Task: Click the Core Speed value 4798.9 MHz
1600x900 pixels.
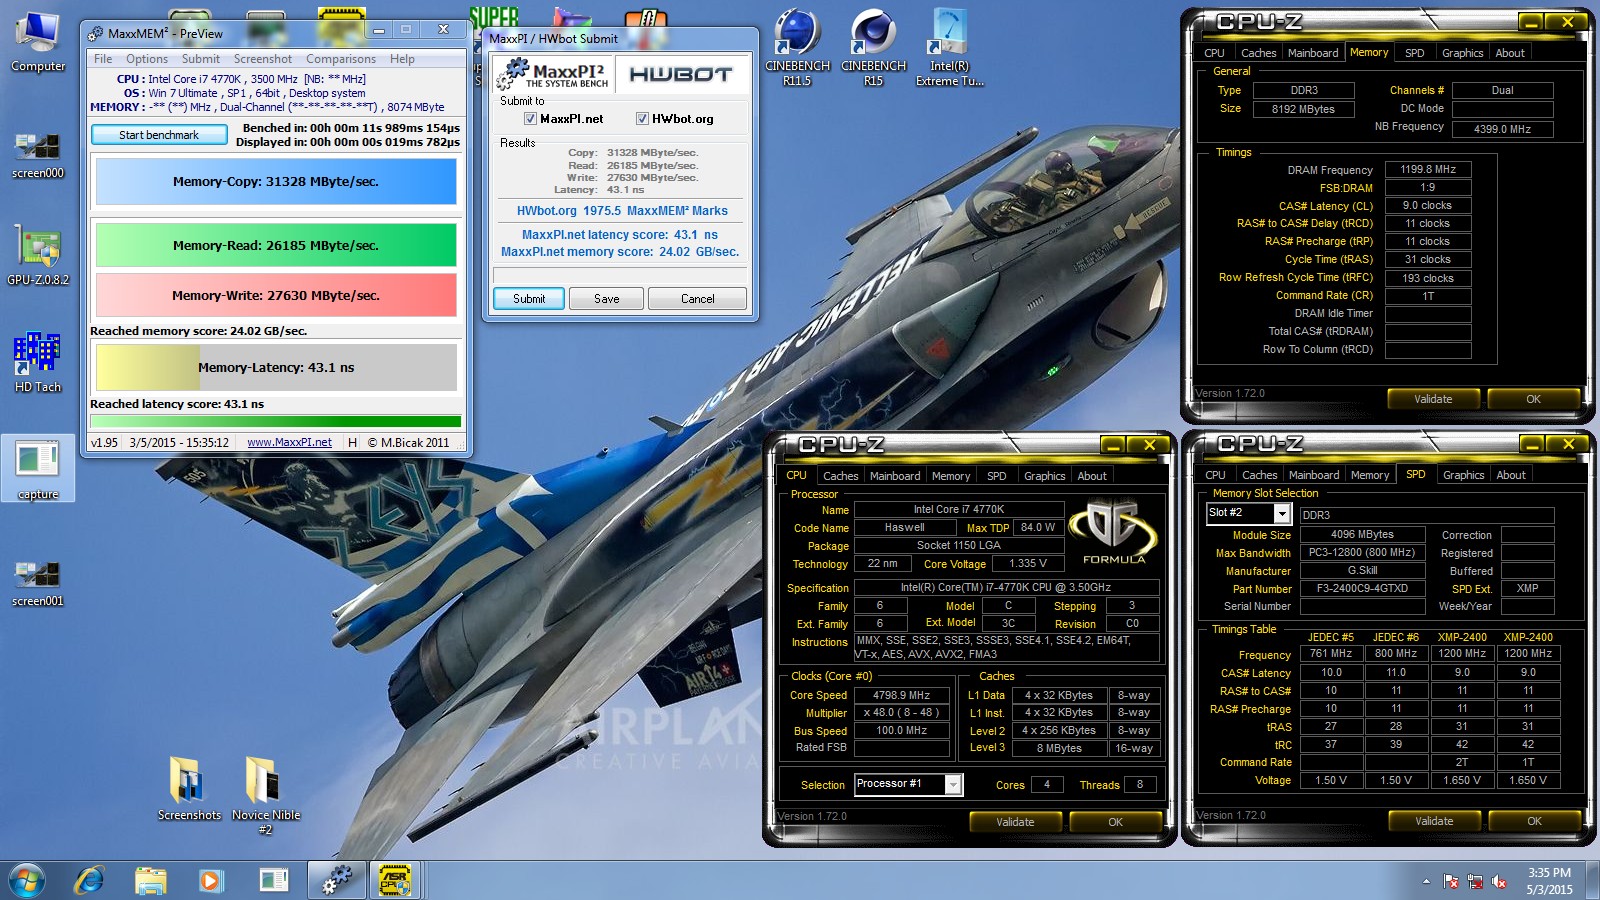Action: tap(901, 695)
